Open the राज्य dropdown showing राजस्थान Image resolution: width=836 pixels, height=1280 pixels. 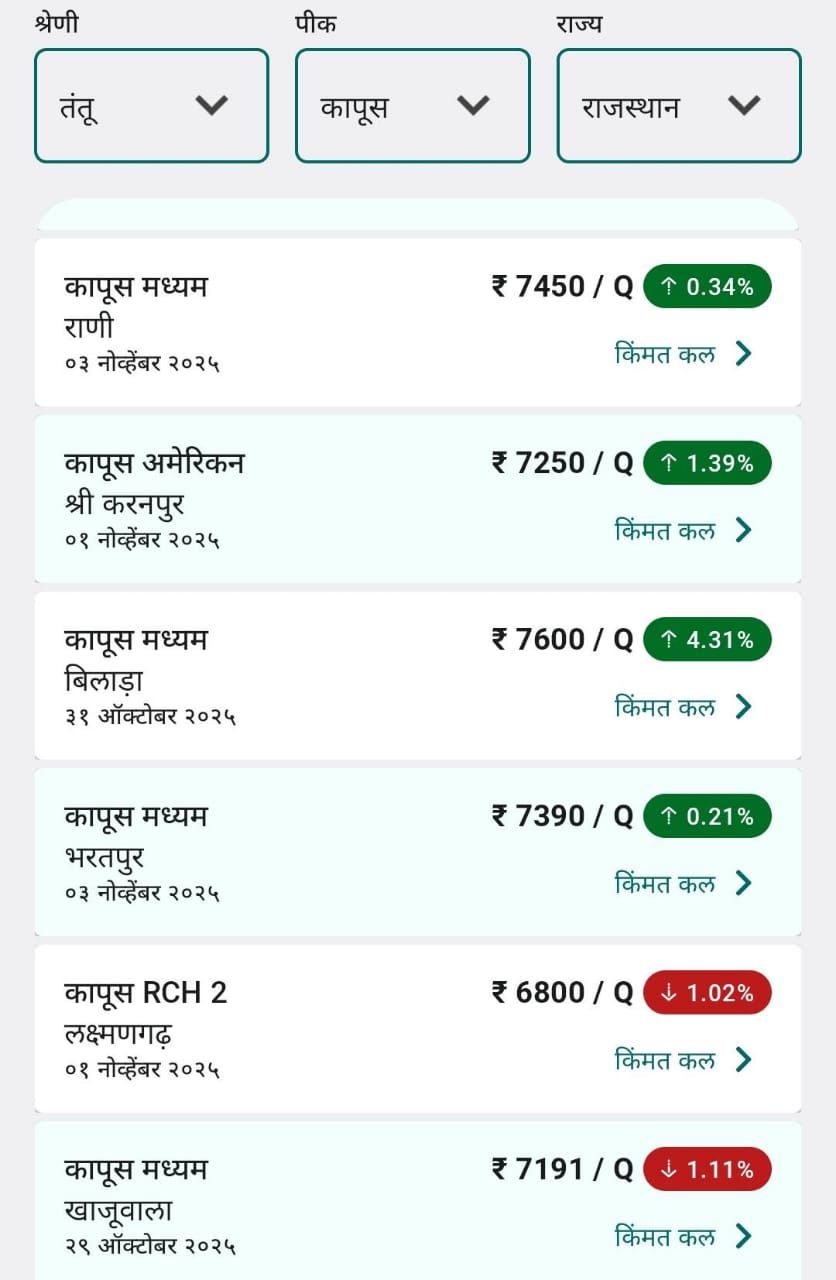(678, 105)
